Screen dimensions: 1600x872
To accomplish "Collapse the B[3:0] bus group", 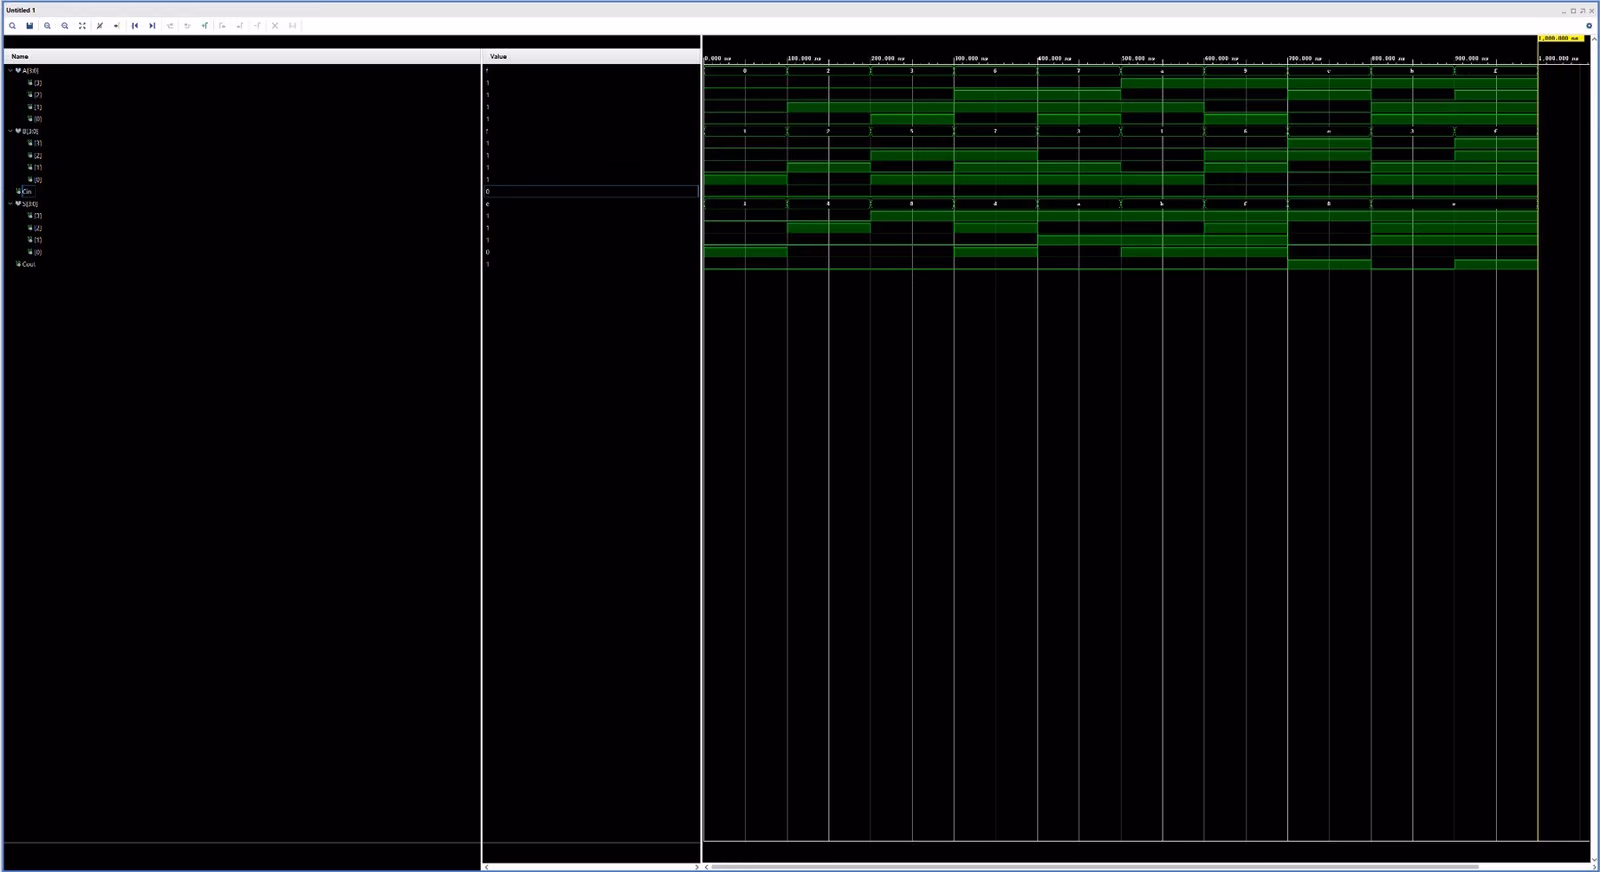I will pyautogui.click(x=10, y=131).
